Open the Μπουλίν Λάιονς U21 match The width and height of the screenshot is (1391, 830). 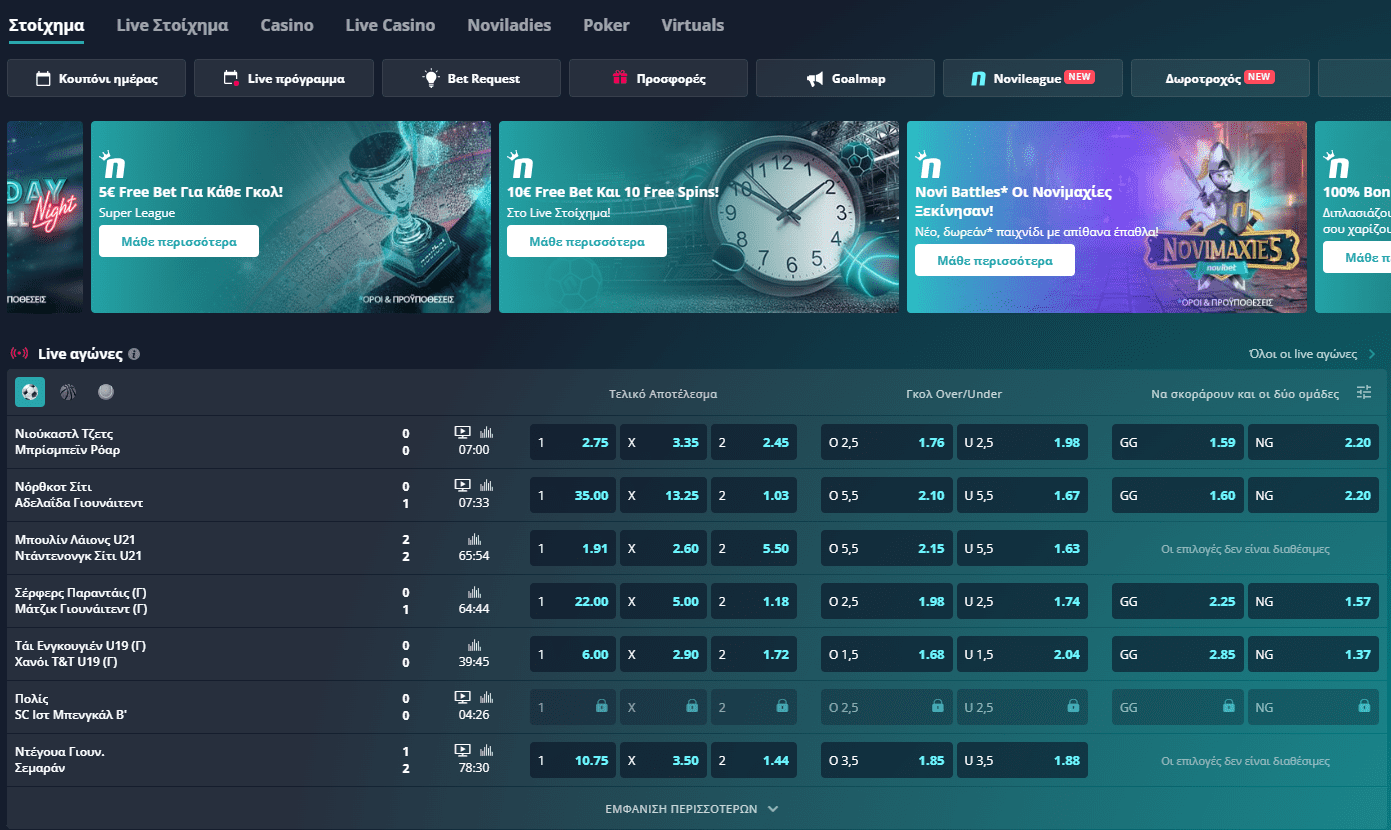[79, 548]
